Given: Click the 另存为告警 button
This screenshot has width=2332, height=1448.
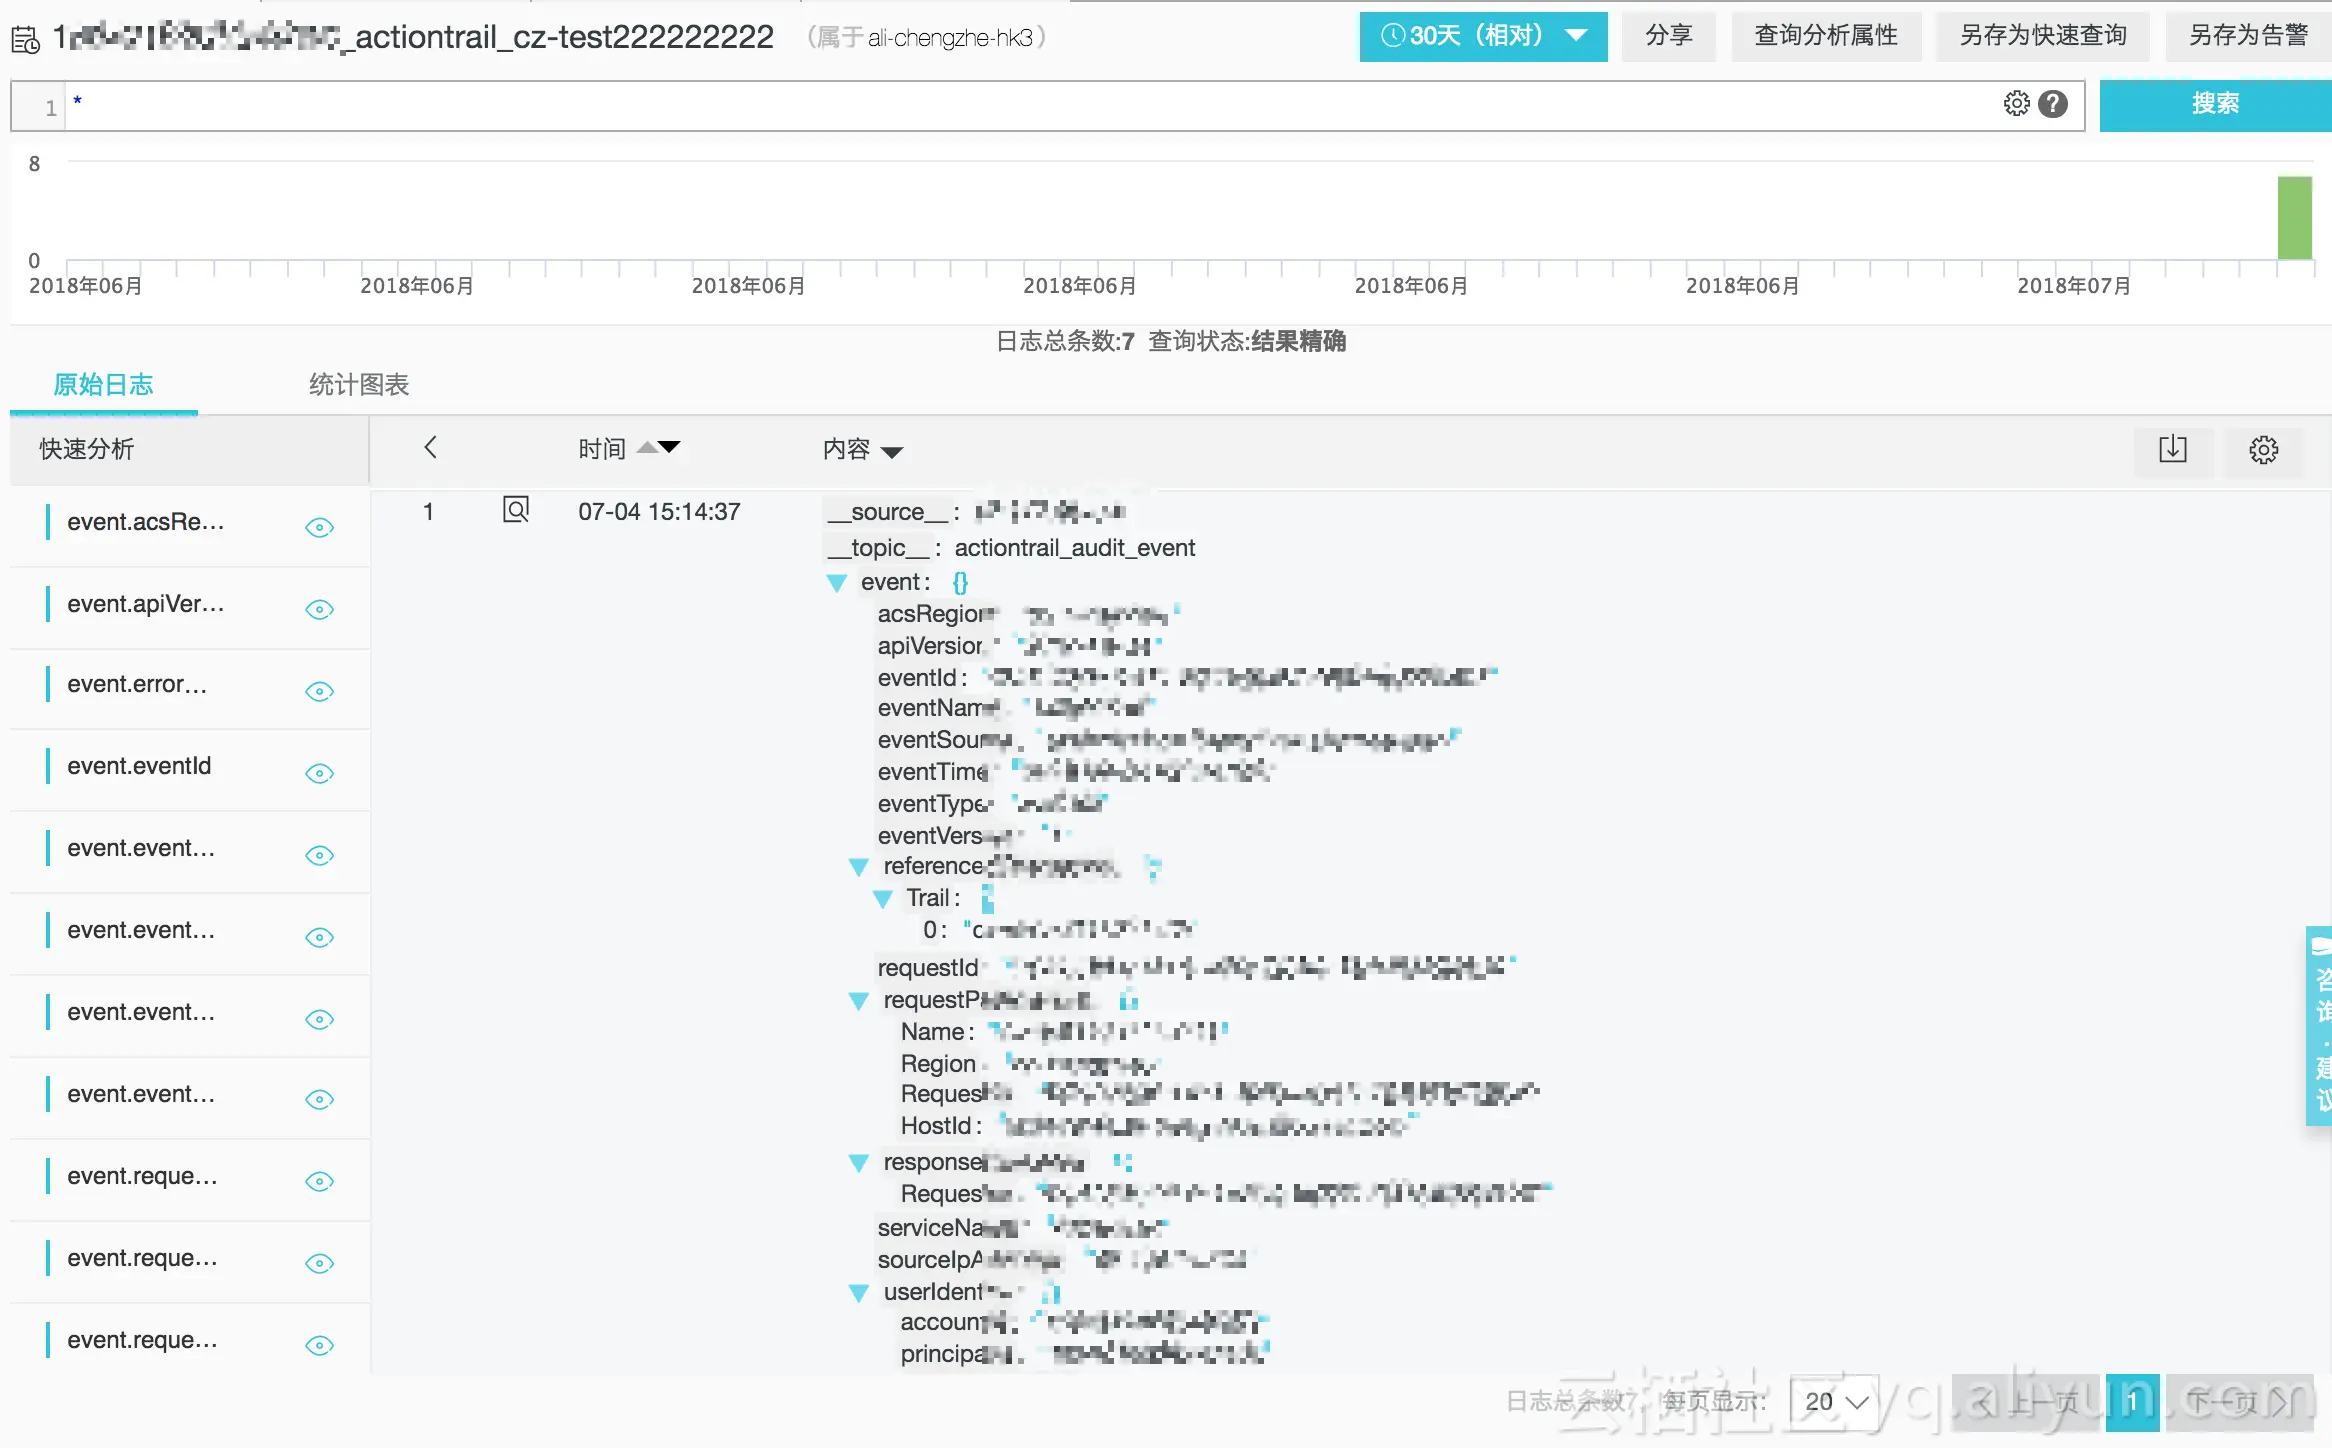Looking at the screenshot, I should [2247, 37].
